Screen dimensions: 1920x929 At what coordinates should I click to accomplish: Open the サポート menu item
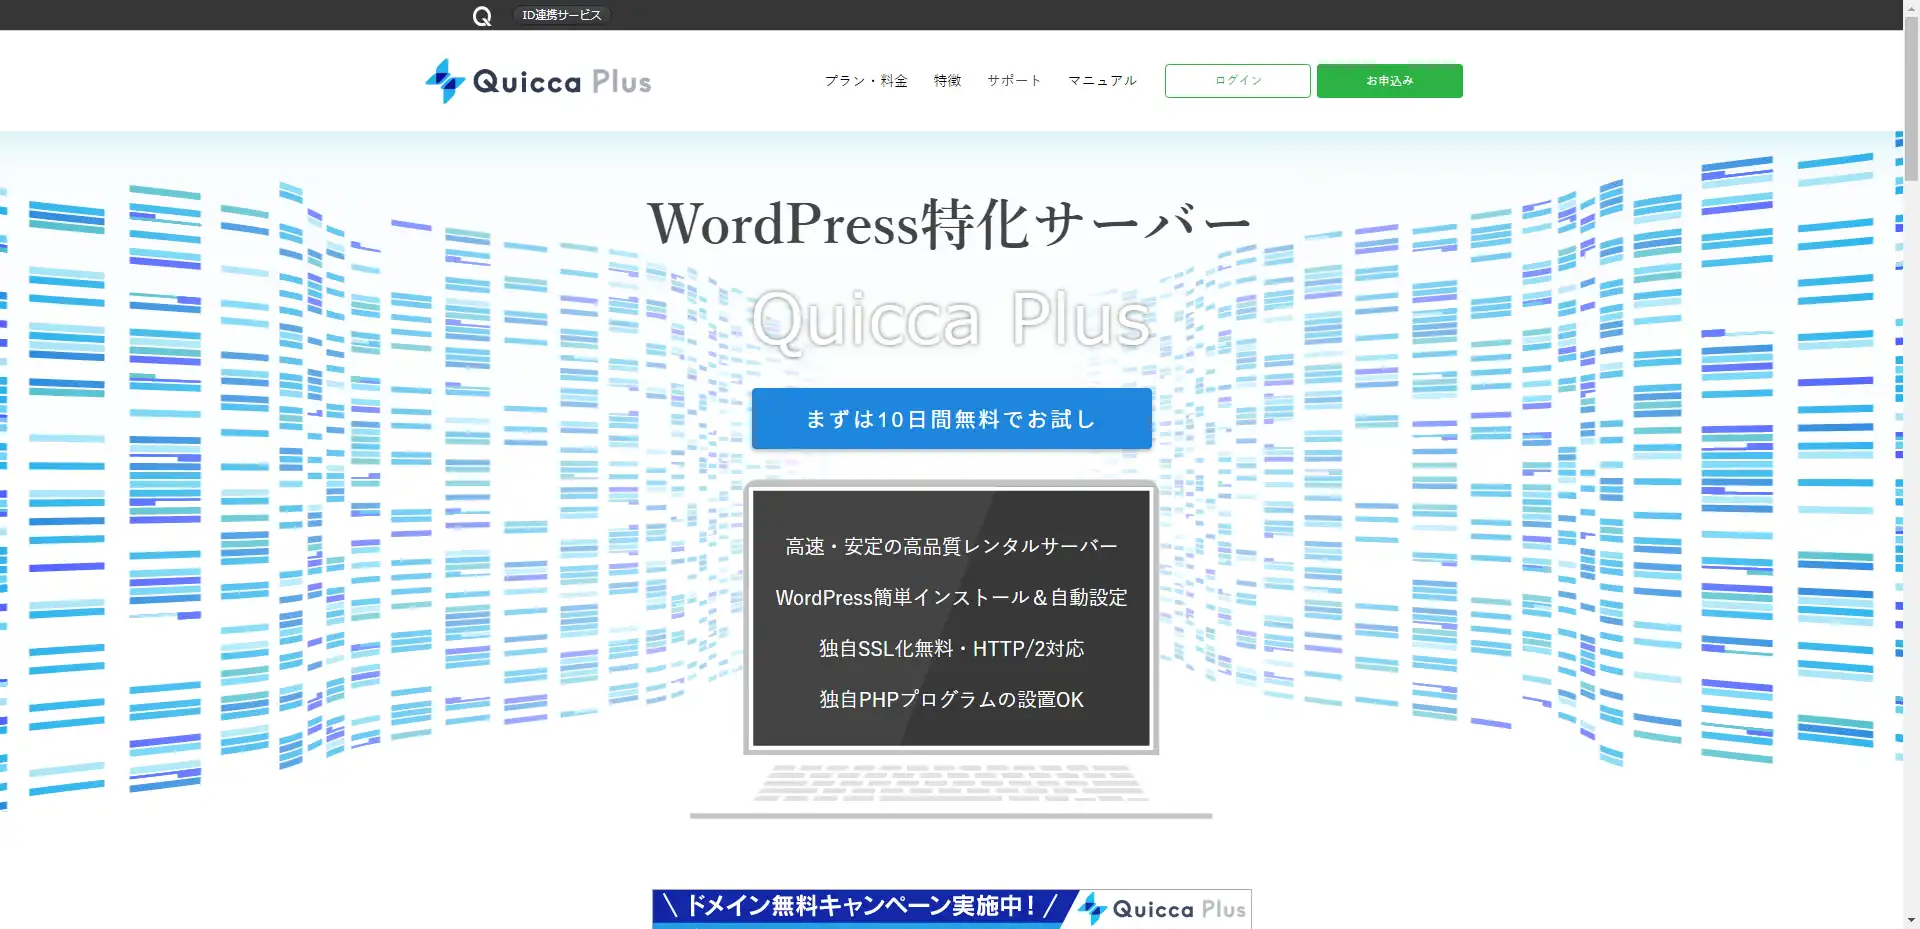click(1014, 81)
